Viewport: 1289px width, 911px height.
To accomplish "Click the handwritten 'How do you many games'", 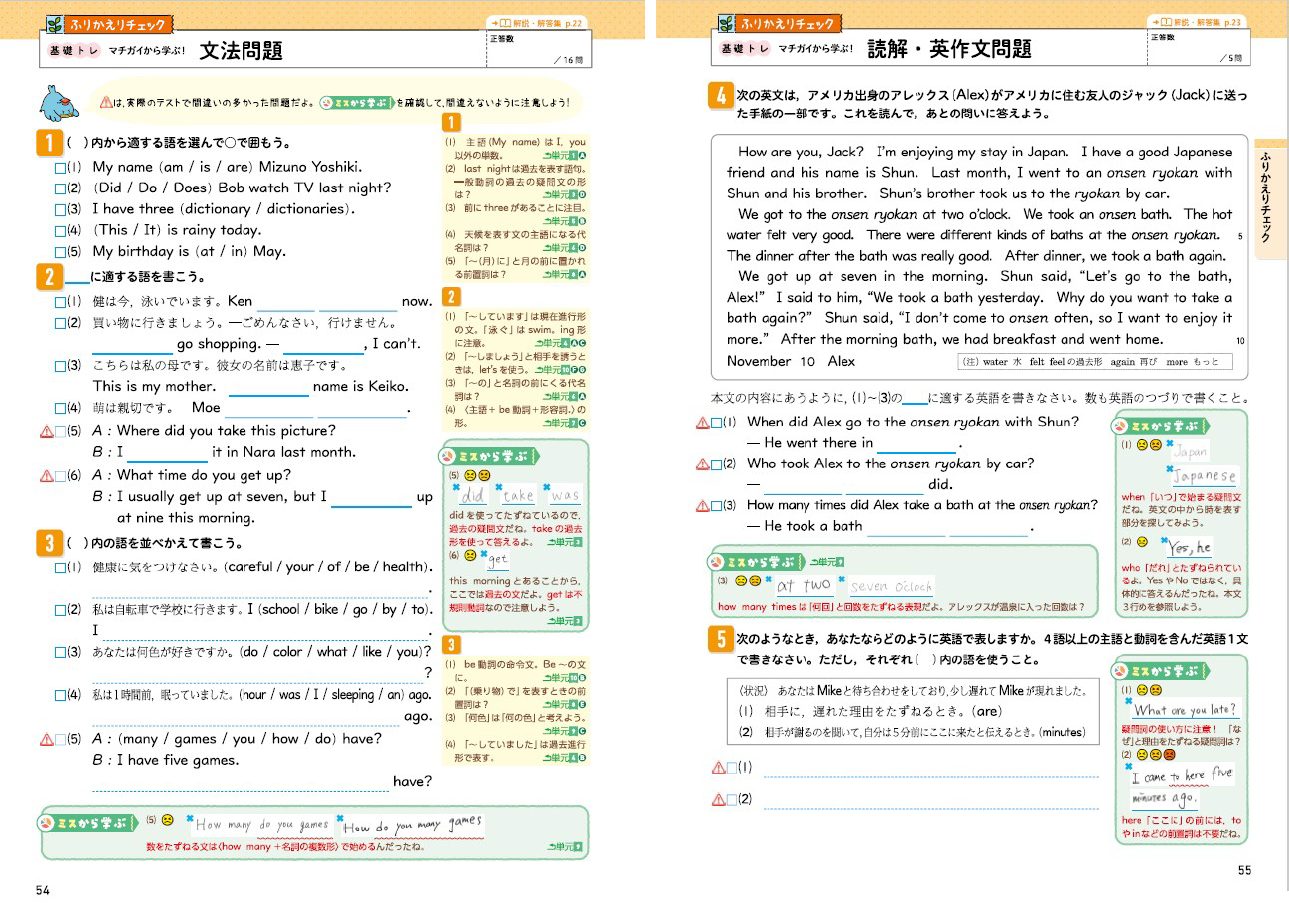I will point(414,825).
